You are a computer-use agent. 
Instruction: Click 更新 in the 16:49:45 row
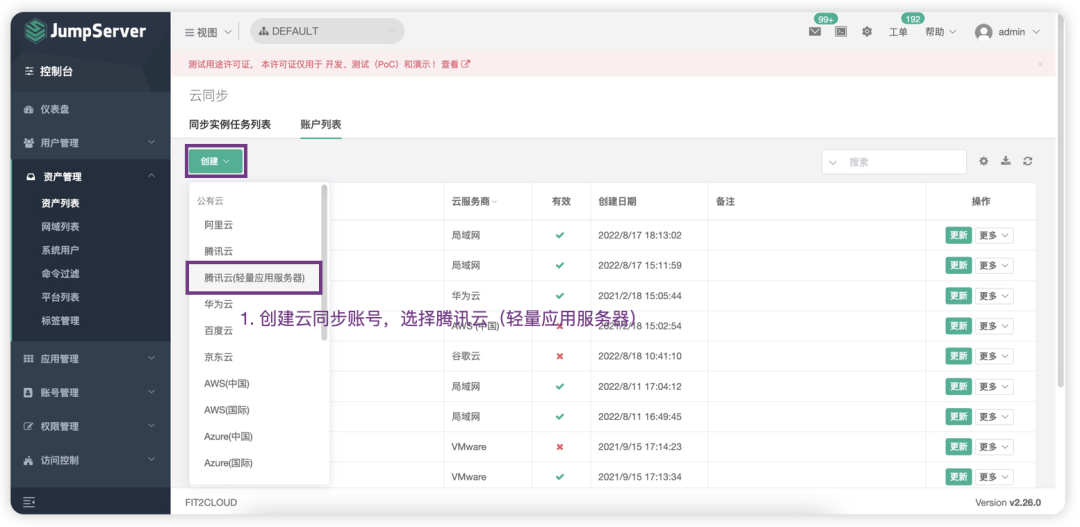point(958,417)
